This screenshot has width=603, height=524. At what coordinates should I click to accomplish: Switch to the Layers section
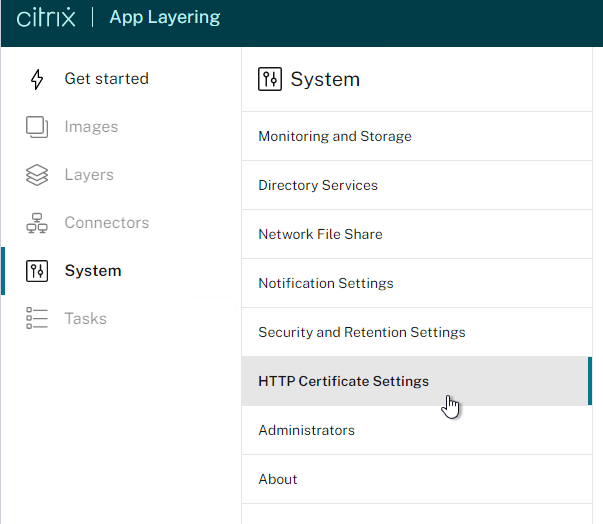pyautogui.click(x=89, y=175)
